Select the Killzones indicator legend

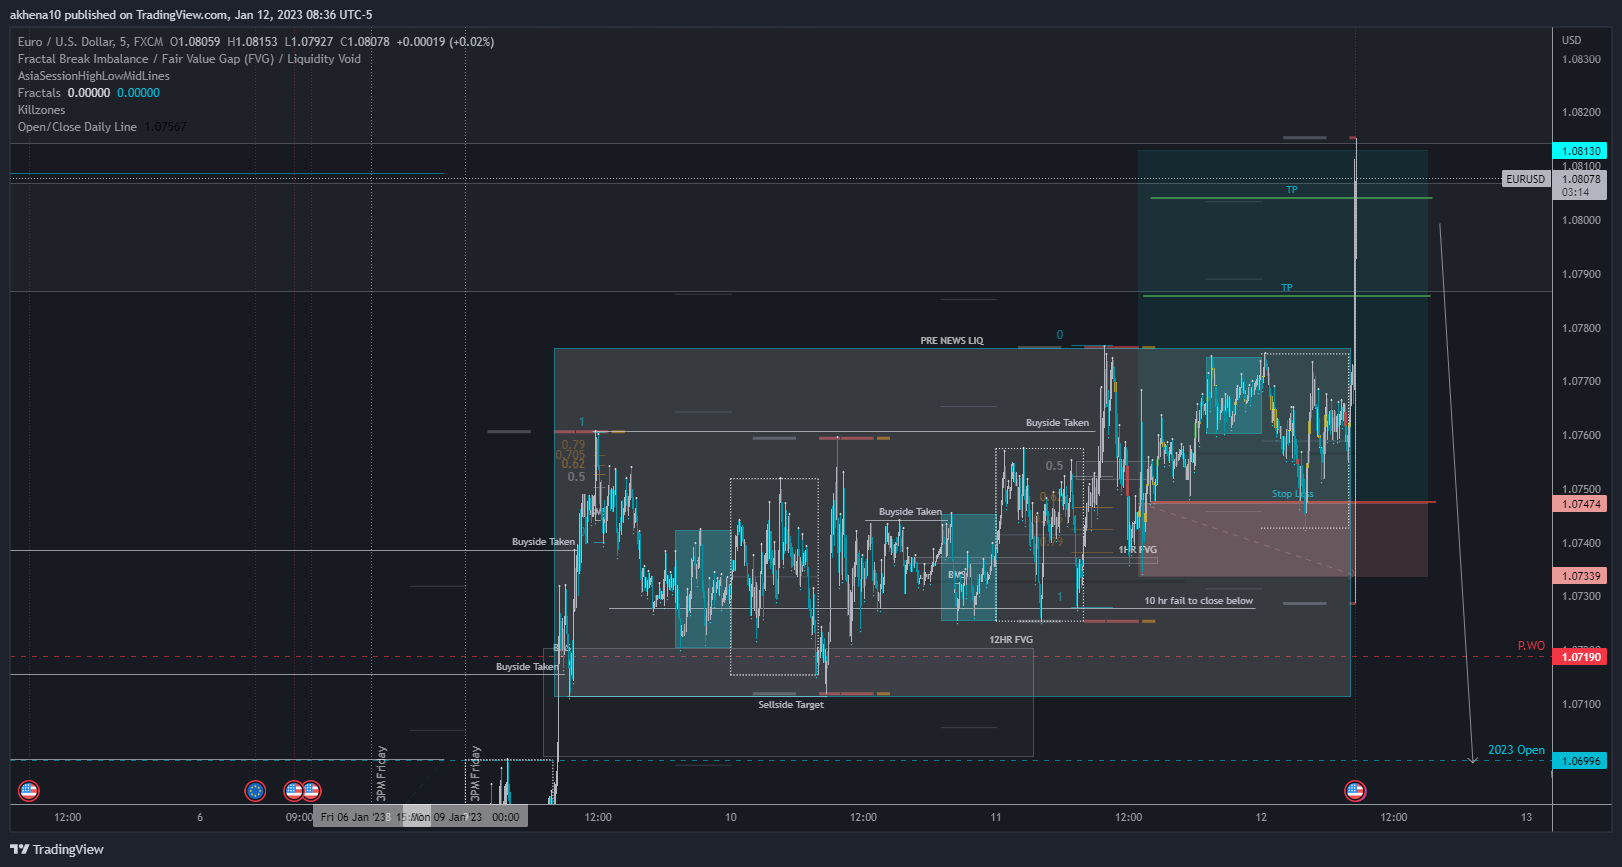[x=41, y=110]
